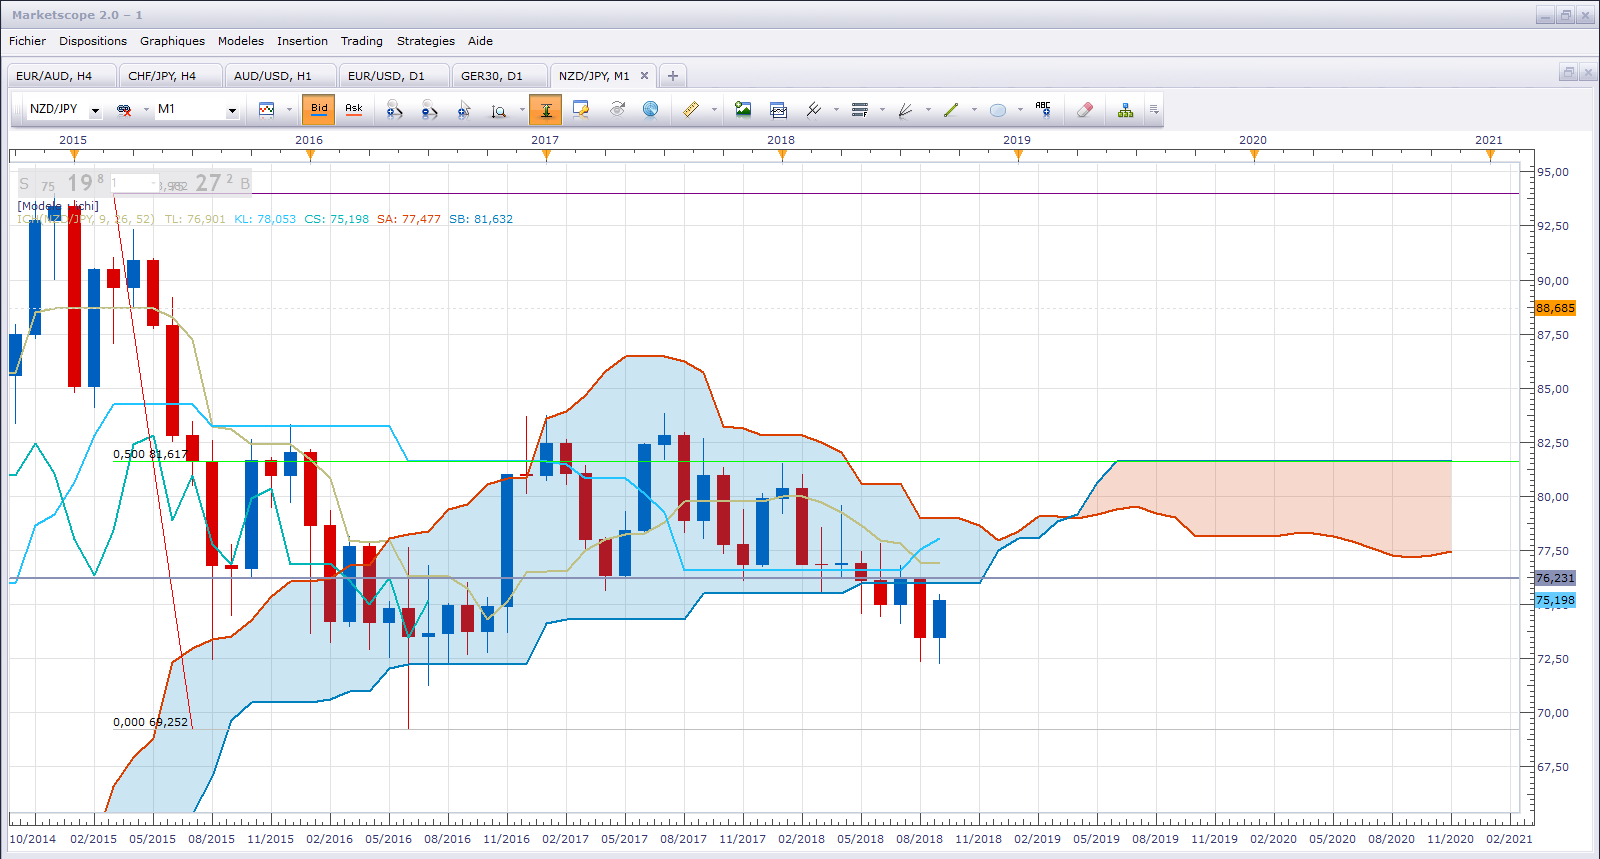Select the cursor zoom tool
Screen dimensions: 1600x859
(x=464, y=110)
